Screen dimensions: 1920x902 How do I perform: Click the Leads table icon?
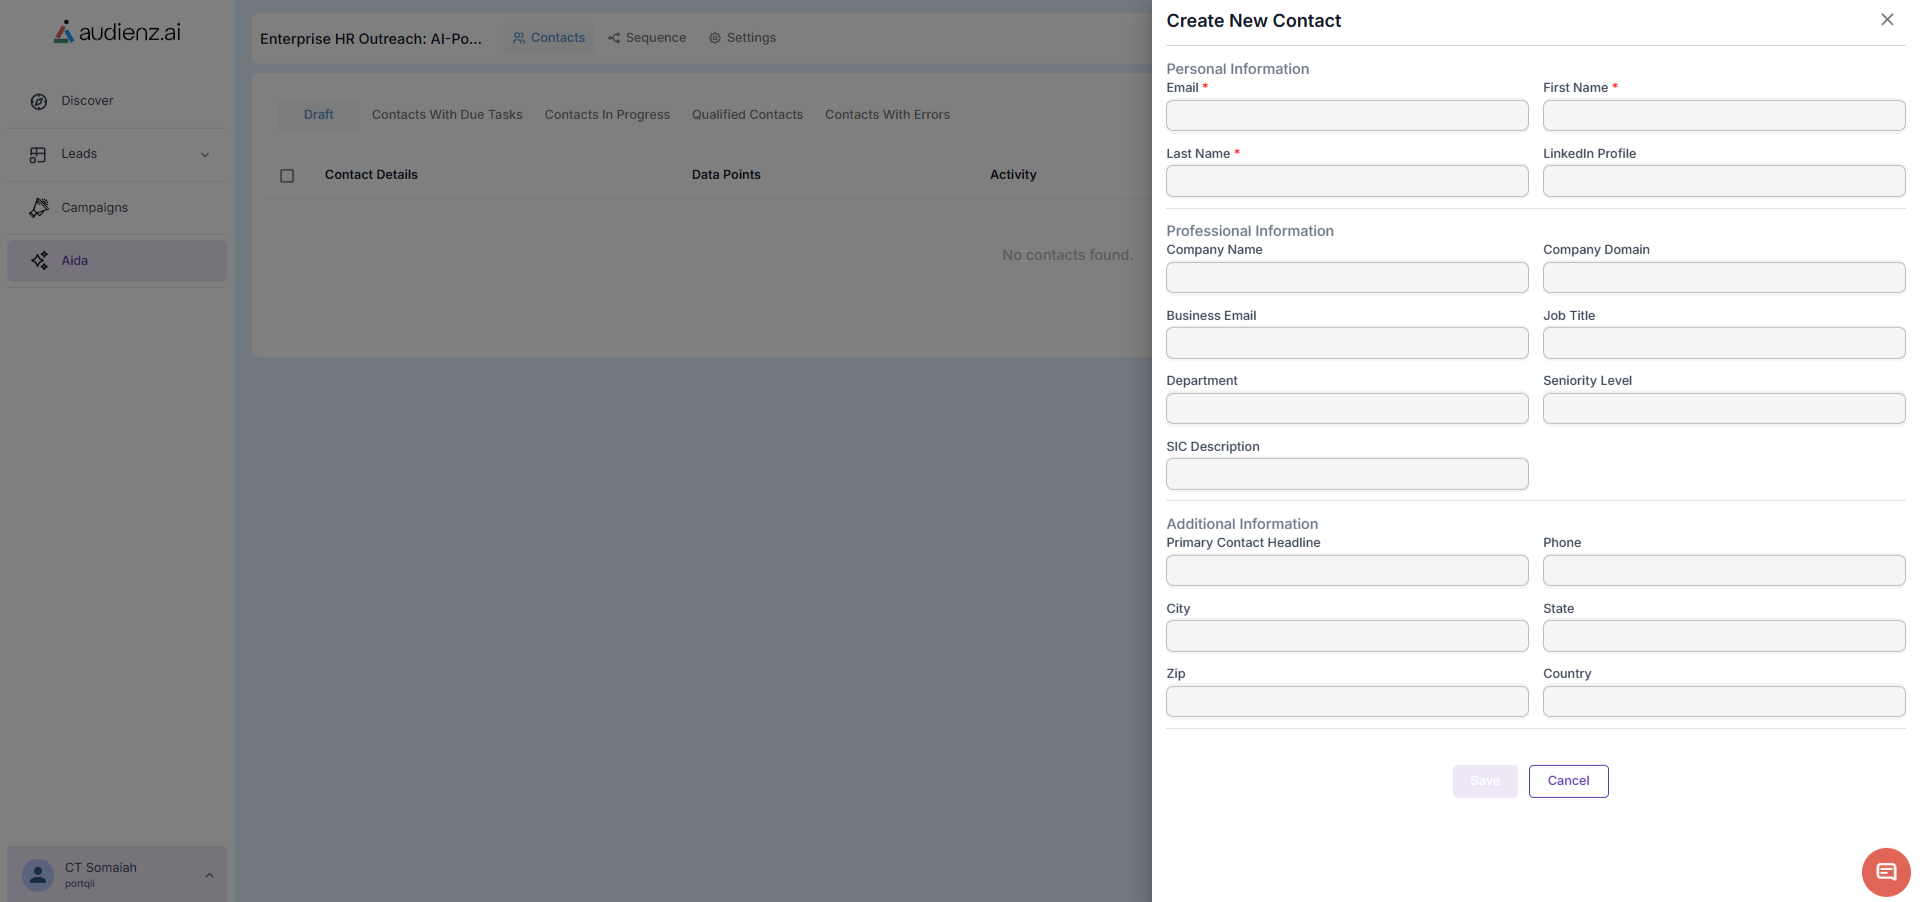click(x=38, y=155)
